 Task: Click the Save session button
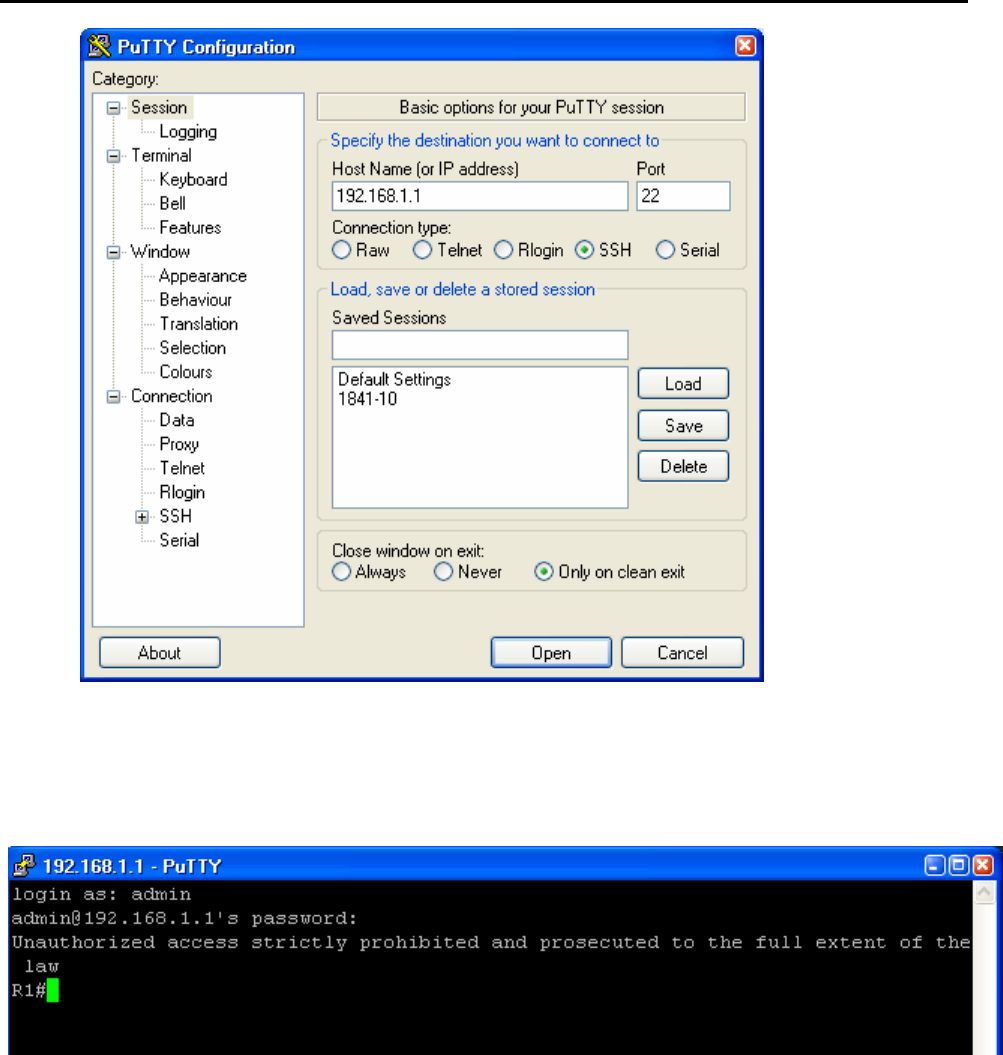pos(683,426)
